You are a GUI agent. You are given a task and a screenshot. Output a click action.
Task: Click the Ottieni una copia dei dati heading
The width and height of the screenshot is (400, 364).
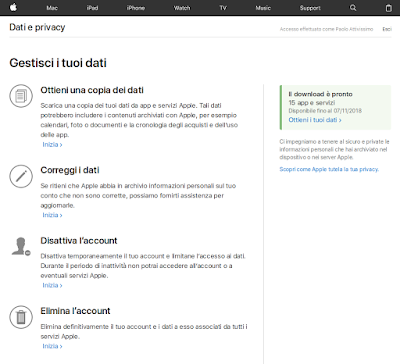click(92, 90)
